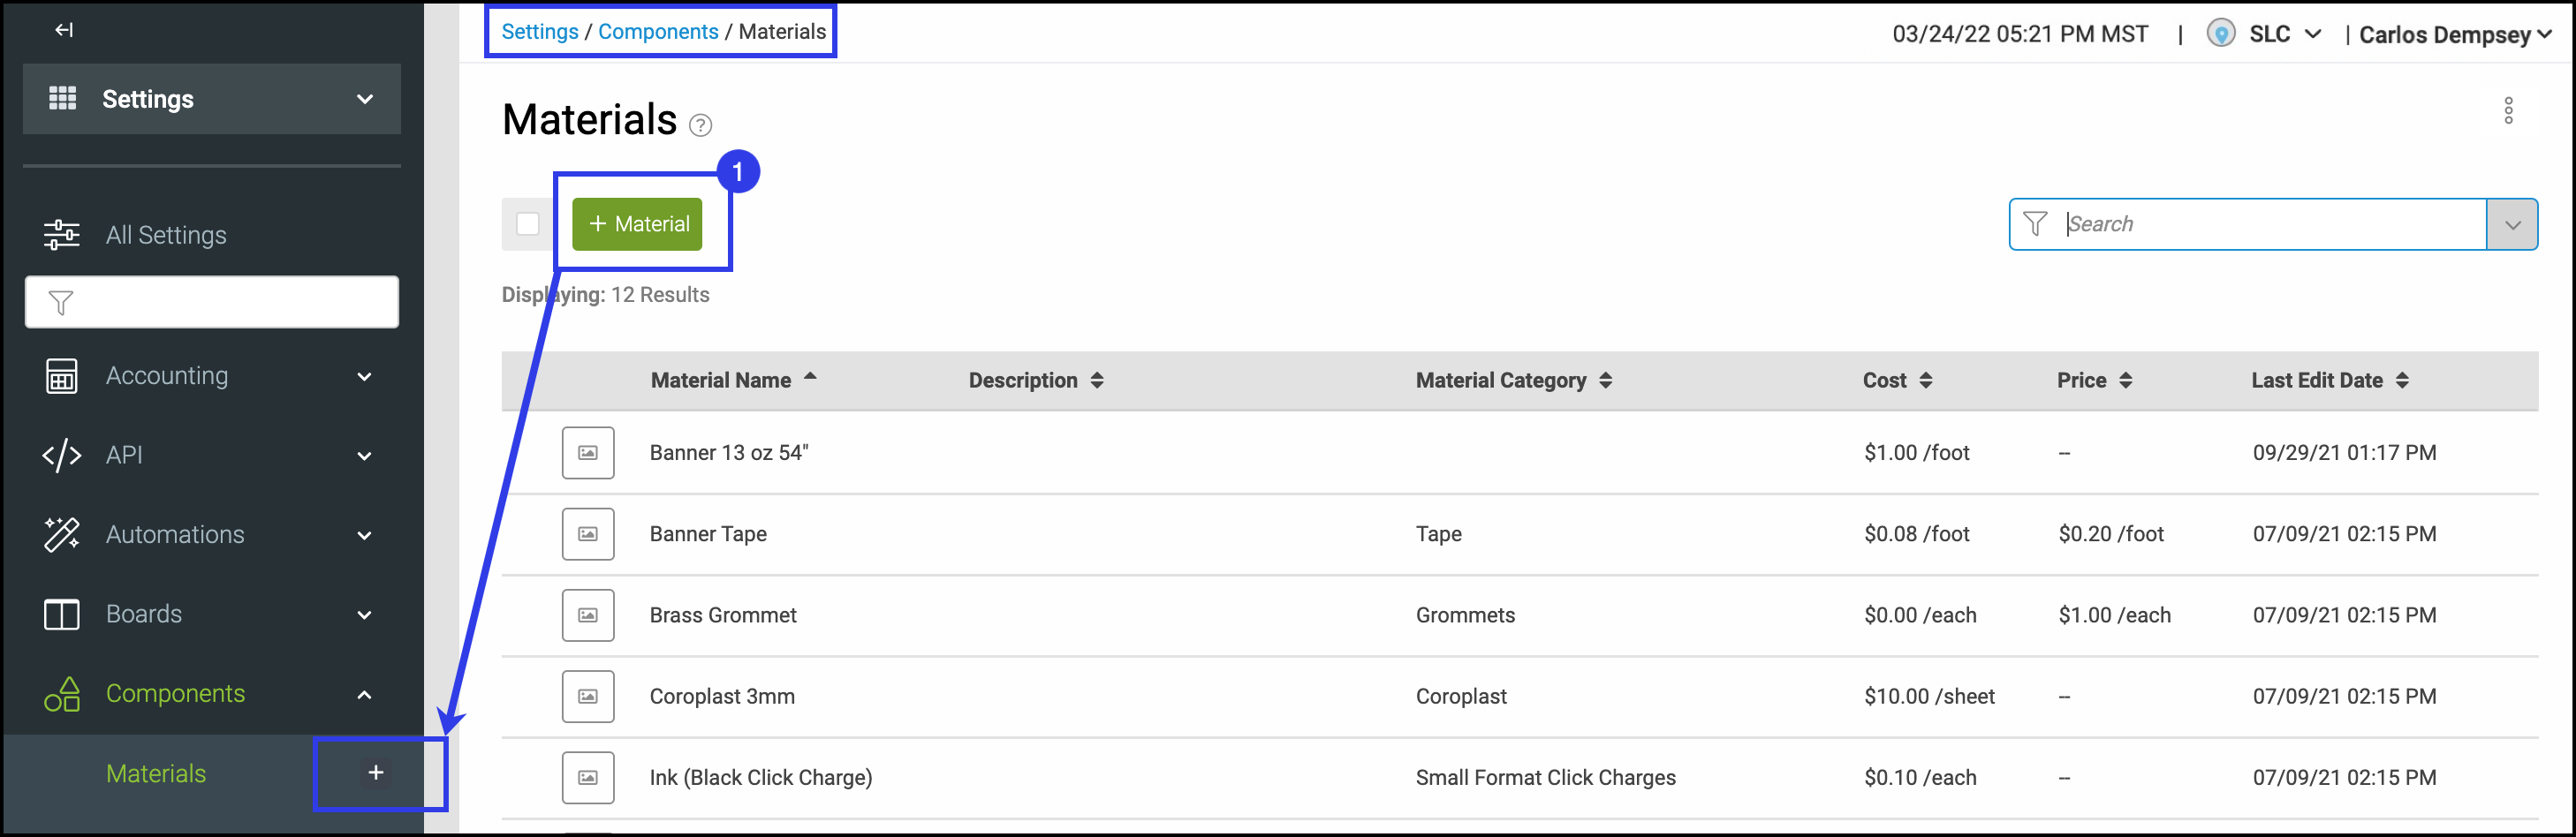Toggle the select-all checkbox beside + Material
The height and width of the screenshot is (837, 2576).
tap(528, 224)
